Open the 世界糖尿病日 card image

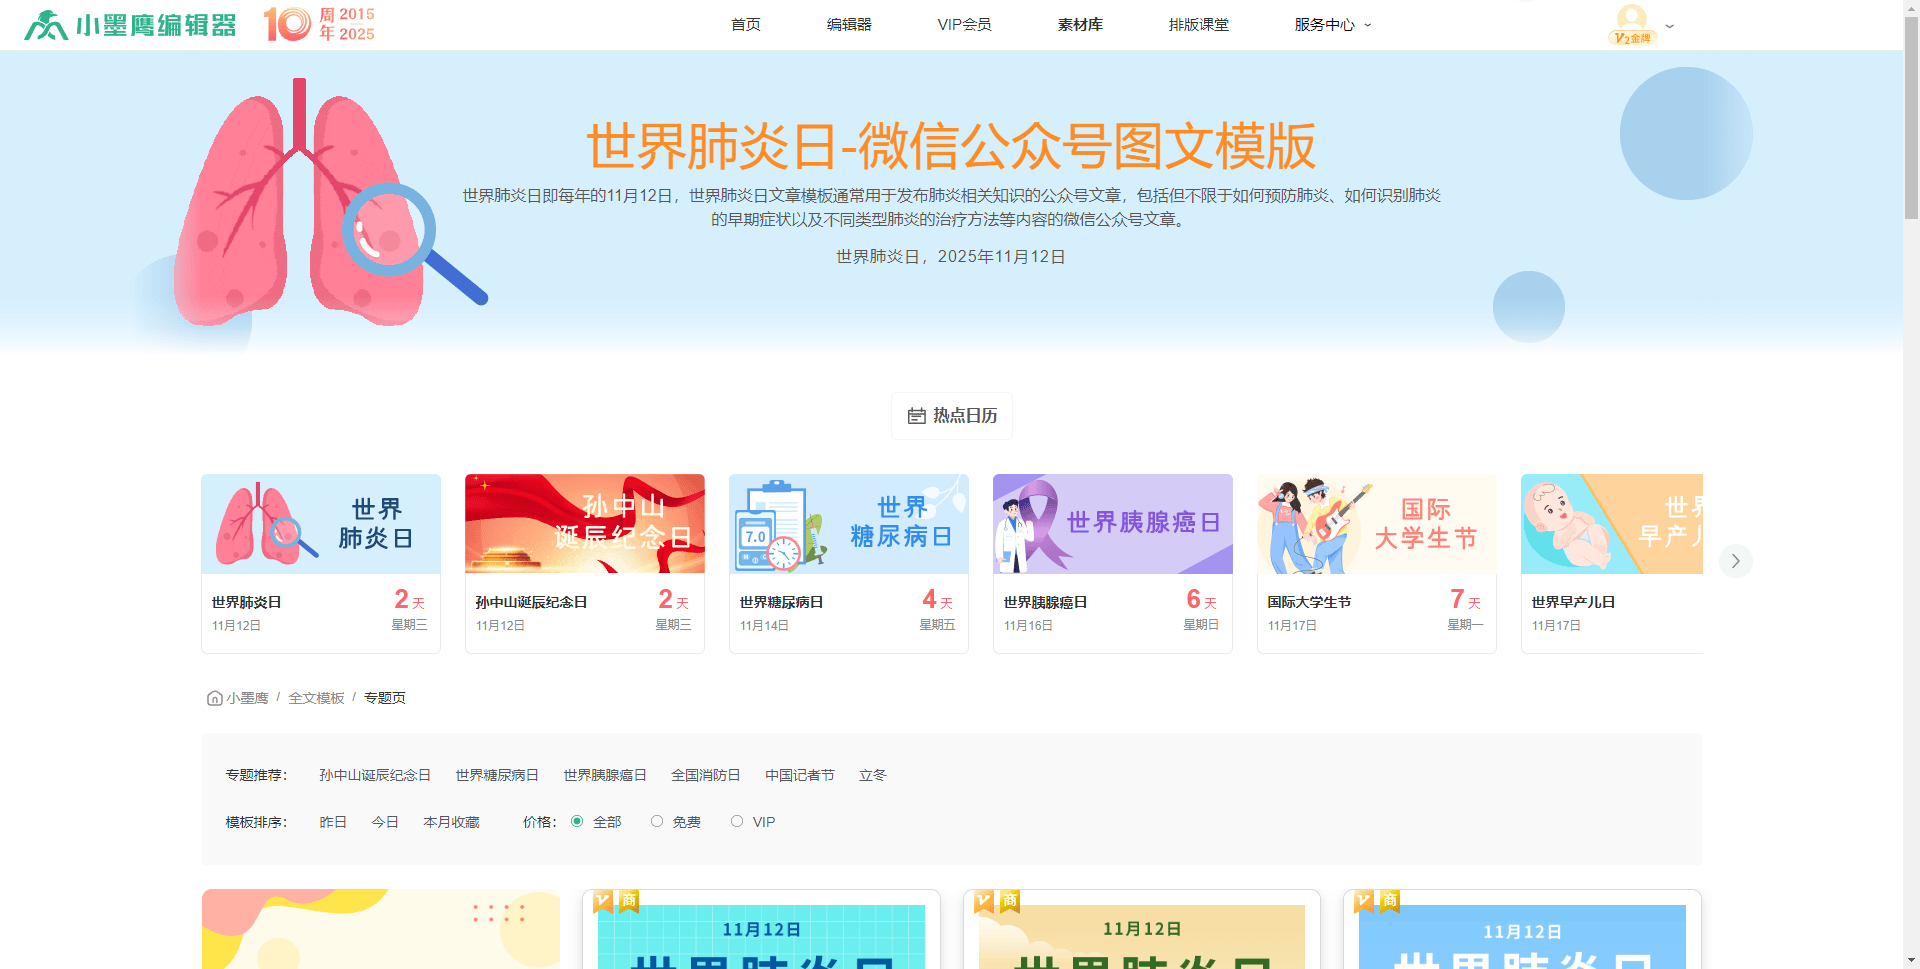pyautogui.click(x=848, y=524)
